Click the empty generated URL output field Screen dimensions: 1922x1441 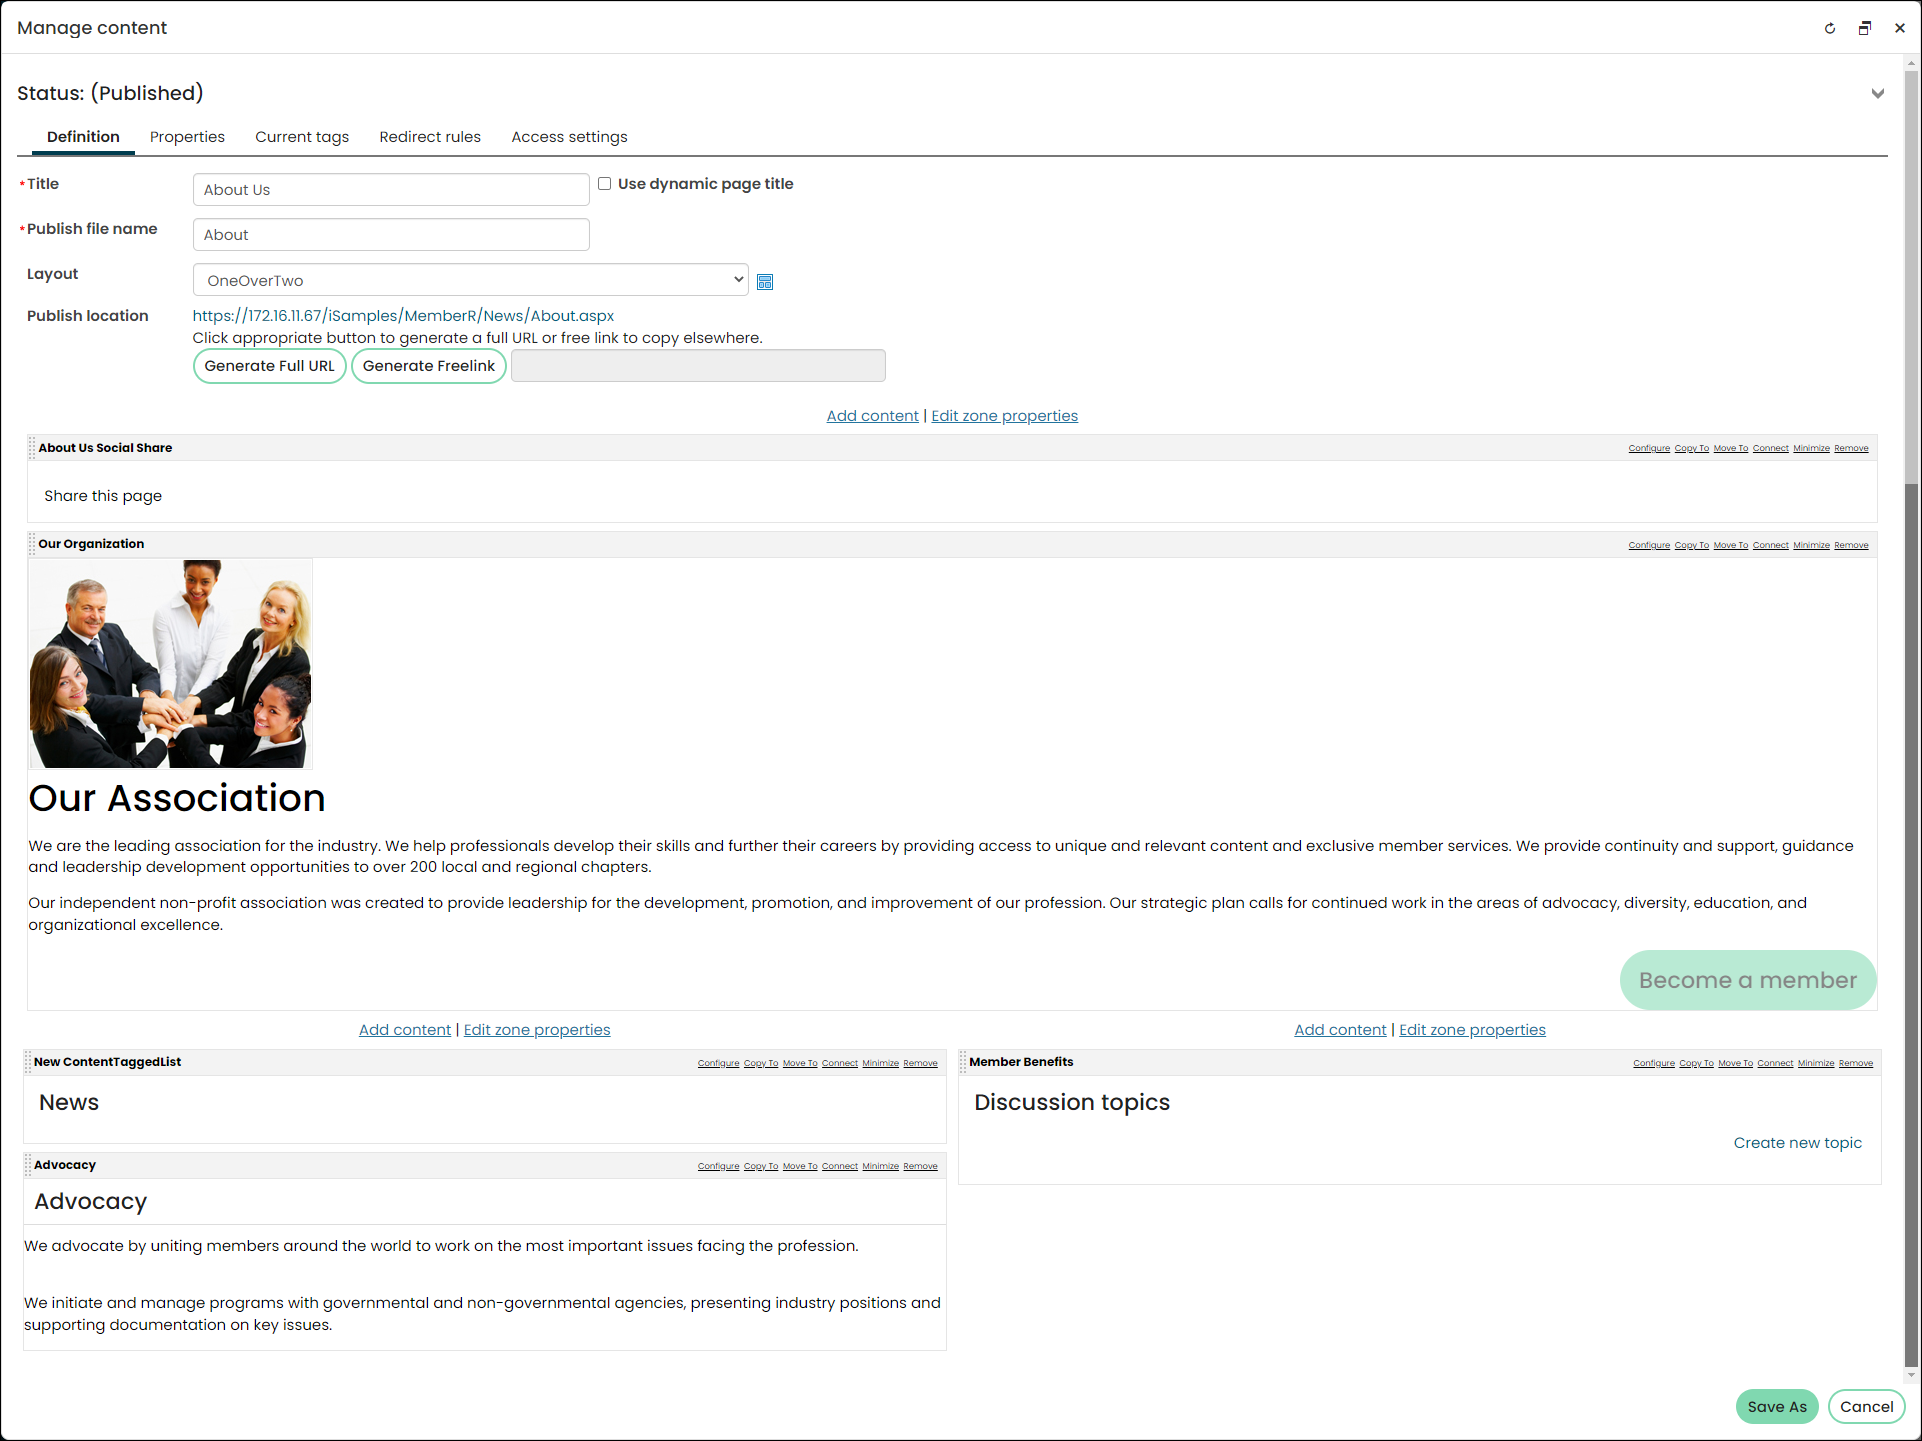coord(698,366)
